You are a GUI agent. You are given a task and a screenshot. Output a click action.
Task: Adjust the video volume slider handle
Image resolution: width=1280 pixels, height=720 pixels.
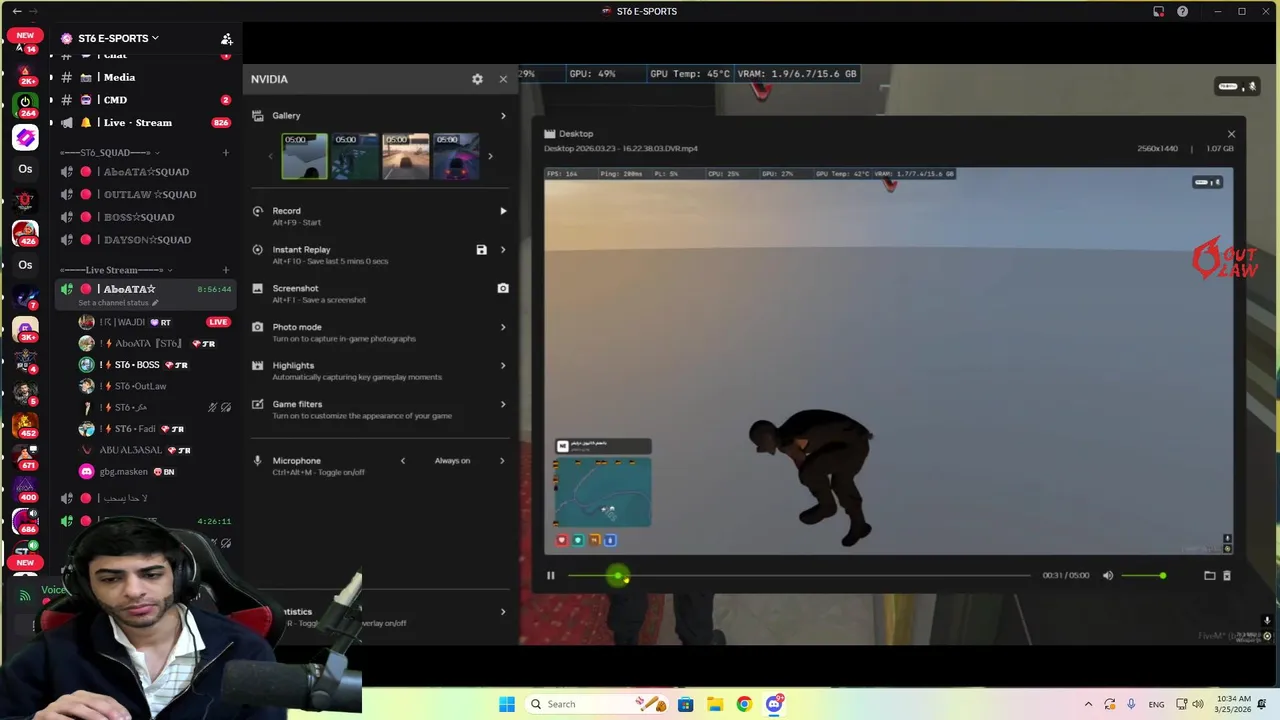click(1162, 576)
